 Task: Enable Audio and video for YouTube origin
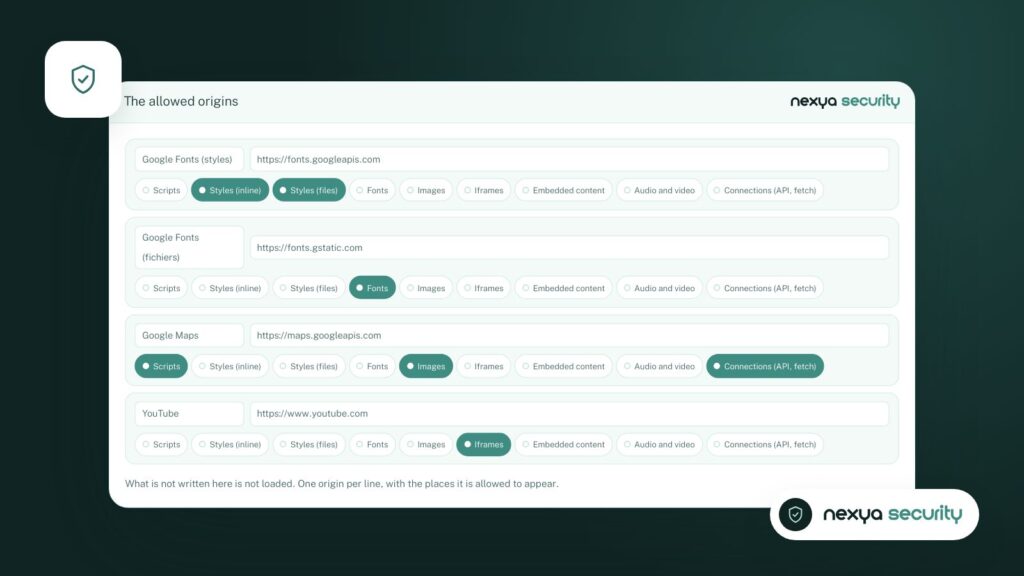coord(659,445)
